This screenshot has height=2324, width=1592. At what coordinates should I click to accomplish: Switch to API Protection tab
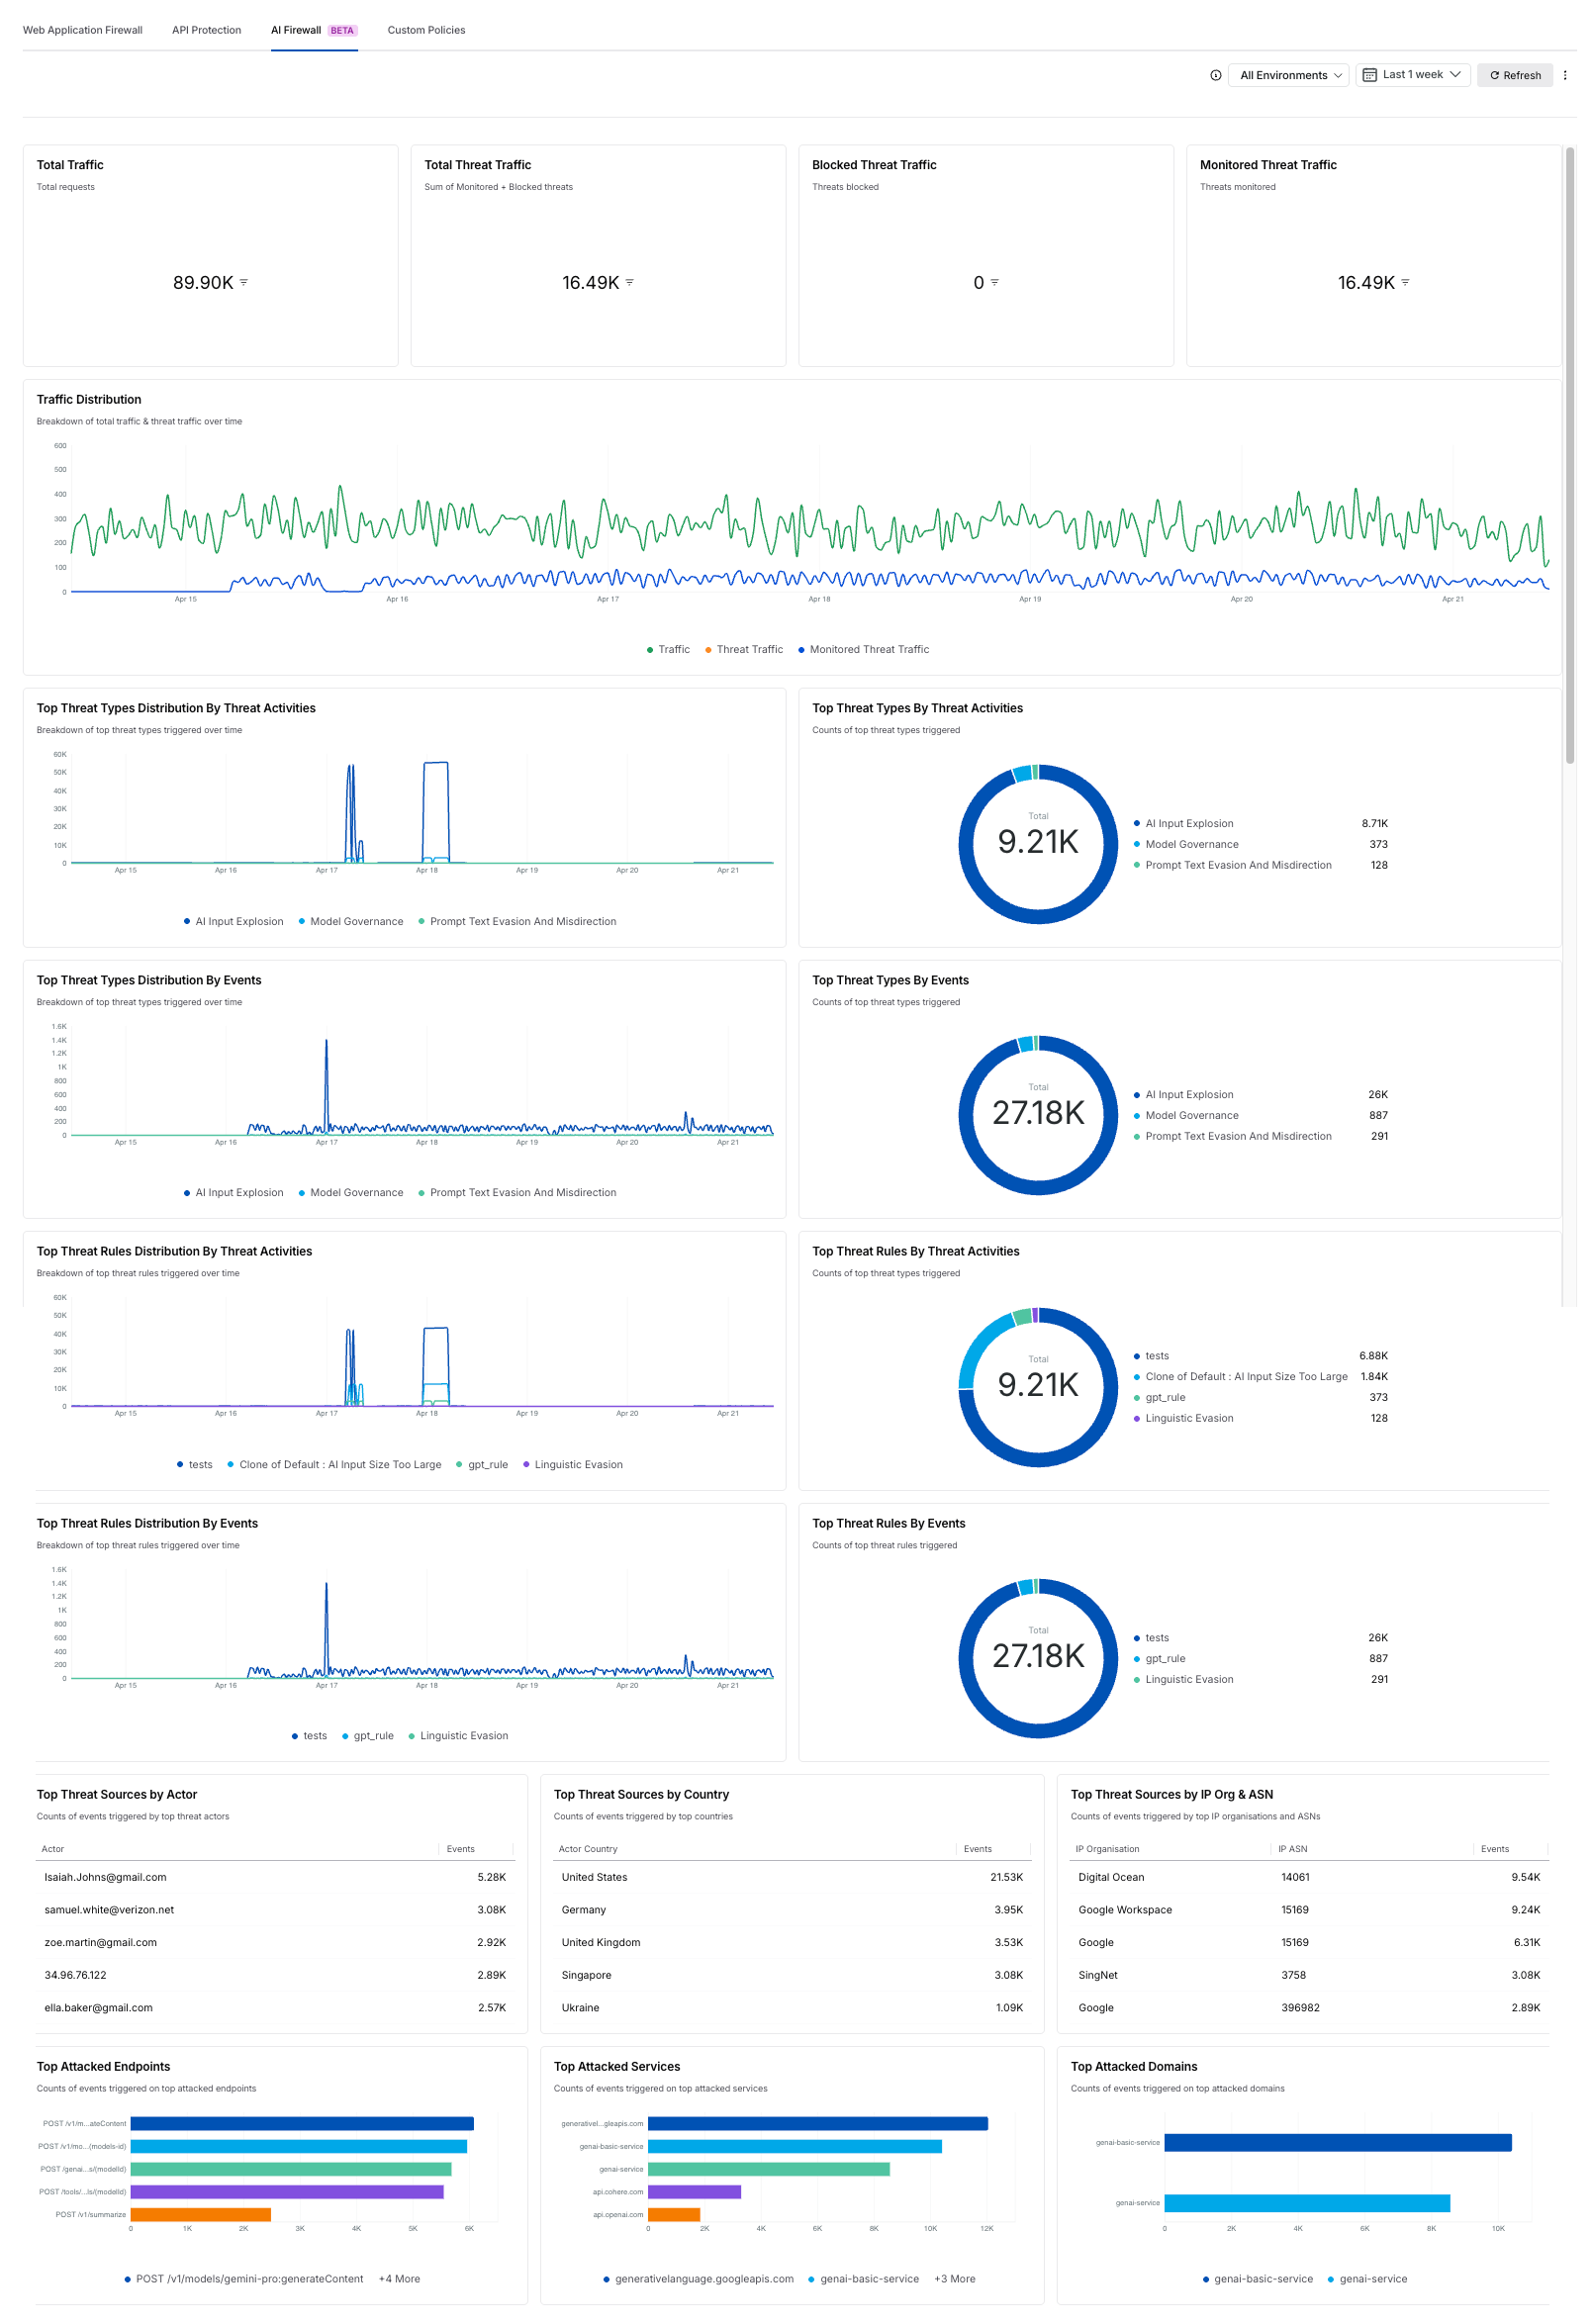[x=207, y=30]
